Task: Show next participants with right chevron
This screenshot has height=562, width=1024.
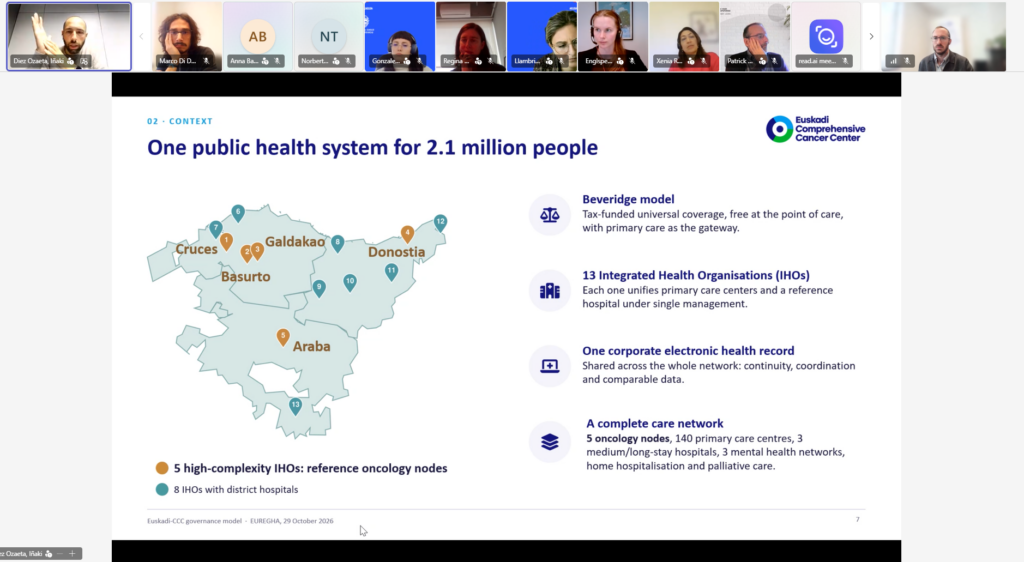Action: [871, 37]
